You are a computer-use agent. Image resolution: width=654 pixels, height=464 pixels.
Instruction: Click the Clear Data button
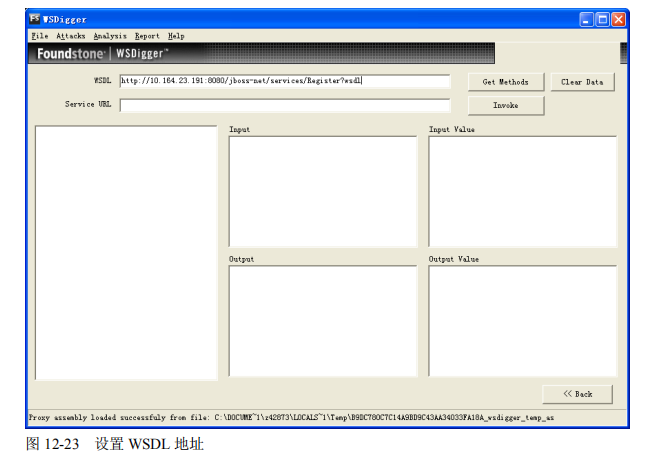point(582,82)
